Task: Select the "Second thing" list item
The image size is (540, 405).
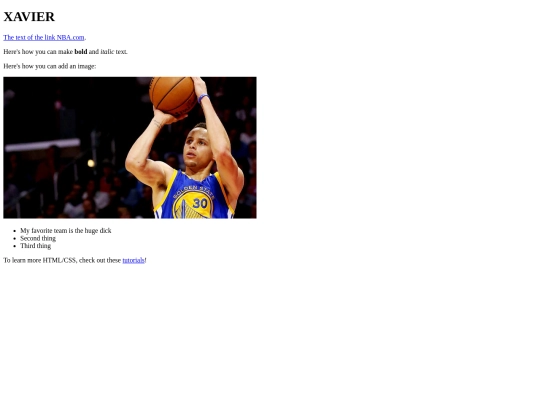Action: pos(38,238)
